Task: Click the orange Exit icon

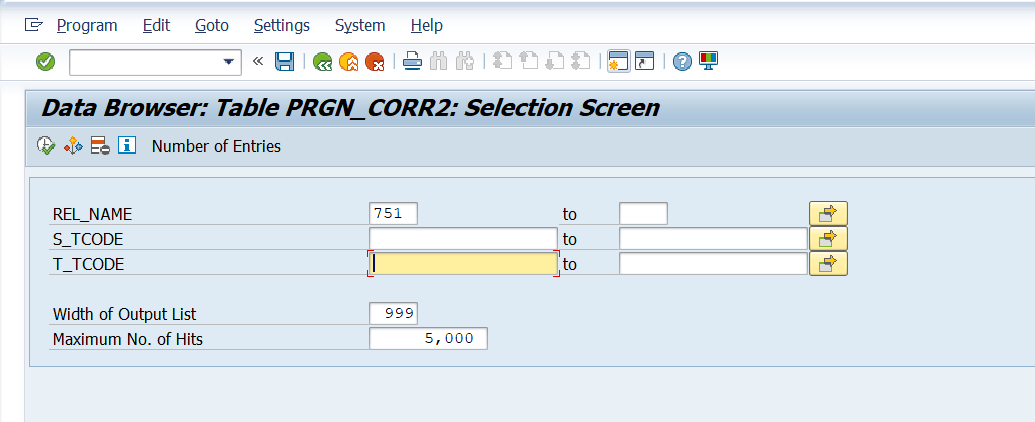Action: 349,62
